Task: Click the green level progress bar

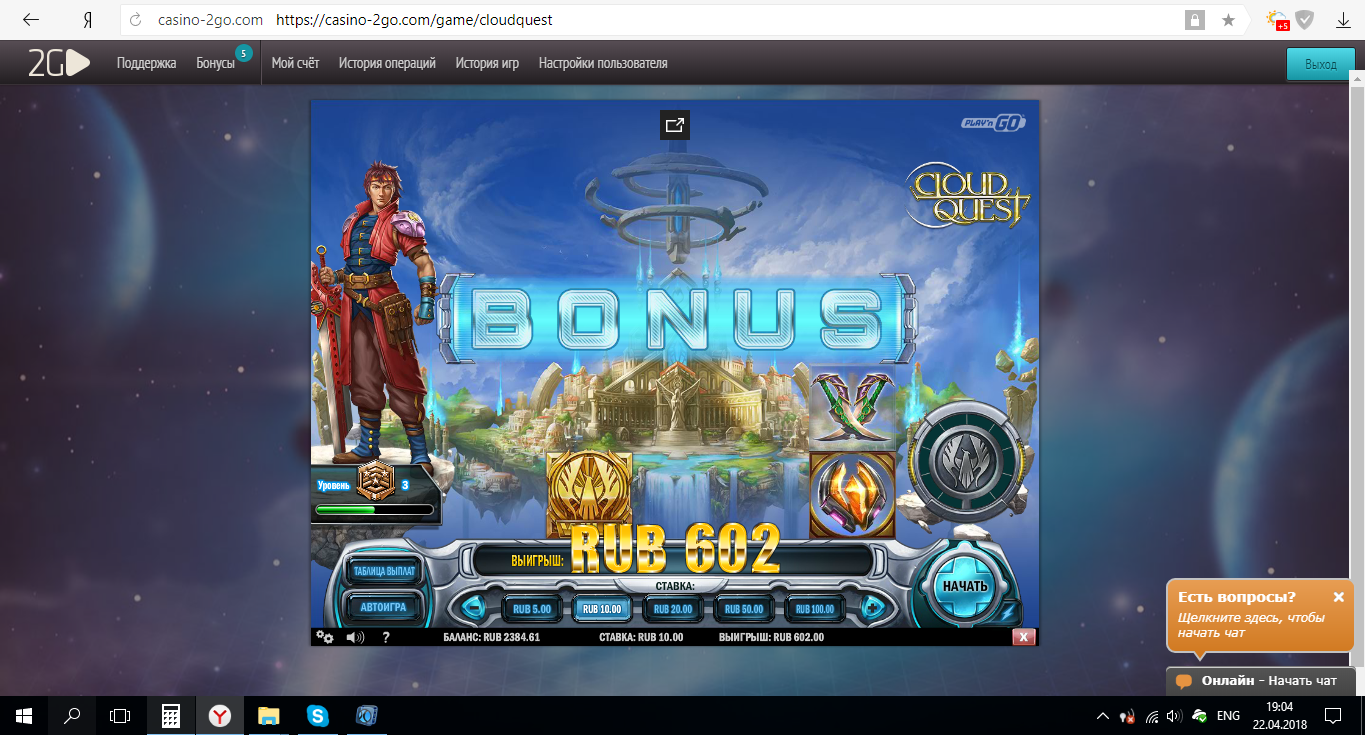Action: coord(375,510)
